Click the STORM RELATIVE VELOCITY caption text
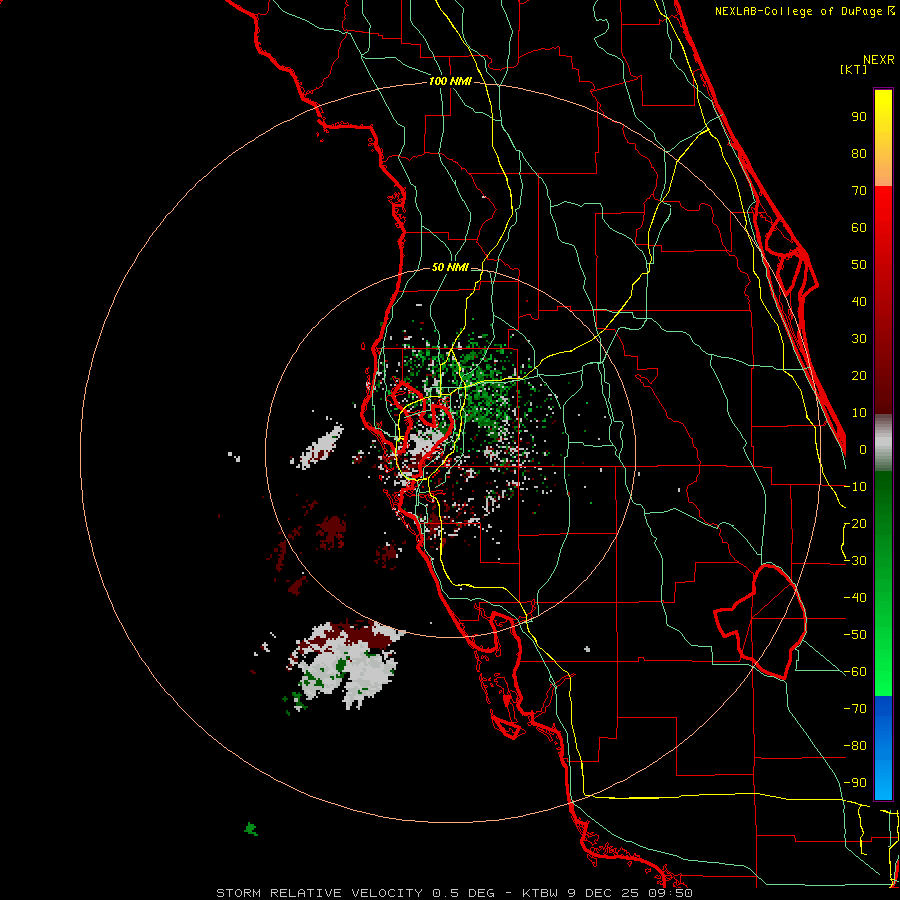This screenshot has height=900, width=900. coord(319,893)
